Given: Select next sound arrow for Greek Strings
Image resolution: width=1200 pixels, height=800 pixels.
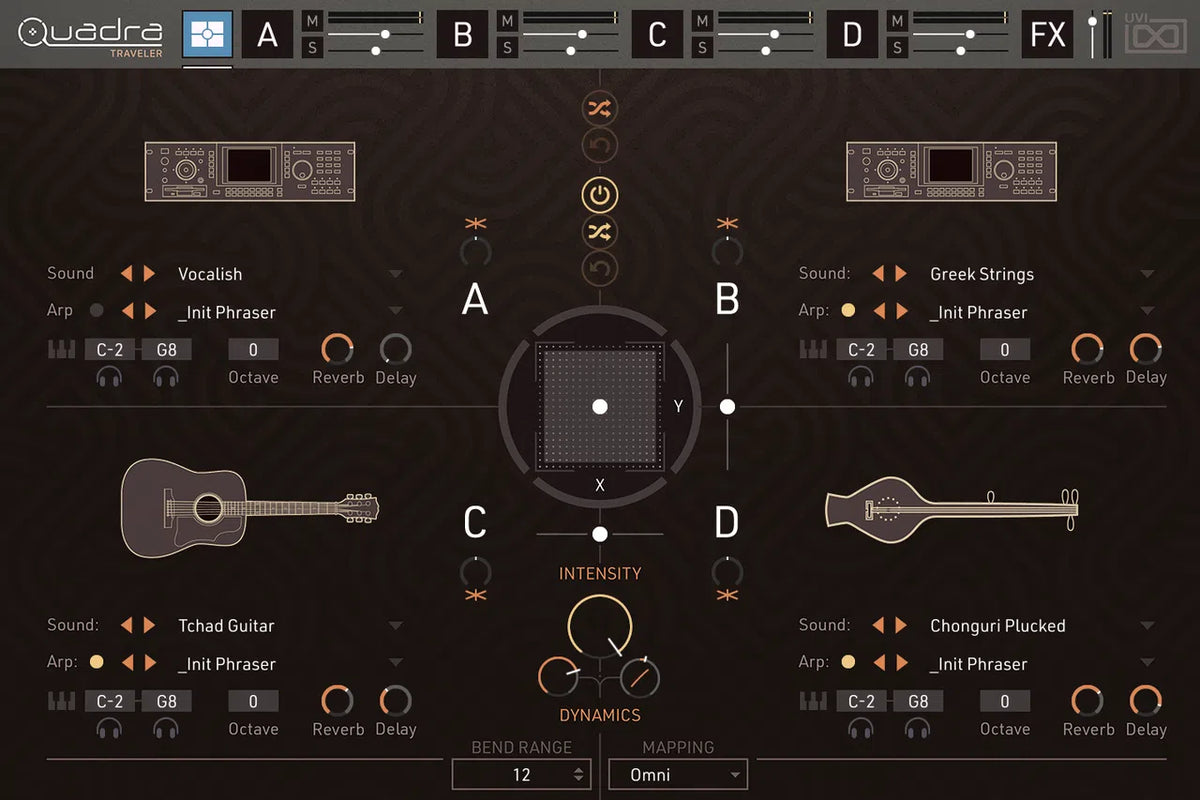Looking at the screenshot, I should click(901, 273).
